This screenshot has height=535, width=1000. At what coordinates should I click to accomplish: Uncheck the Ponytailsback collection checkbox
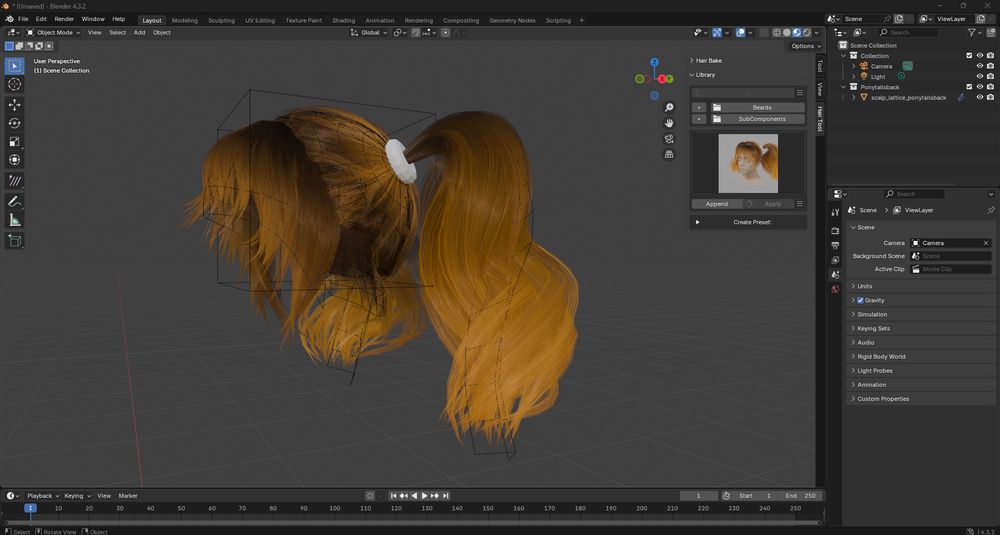(969, 87)
